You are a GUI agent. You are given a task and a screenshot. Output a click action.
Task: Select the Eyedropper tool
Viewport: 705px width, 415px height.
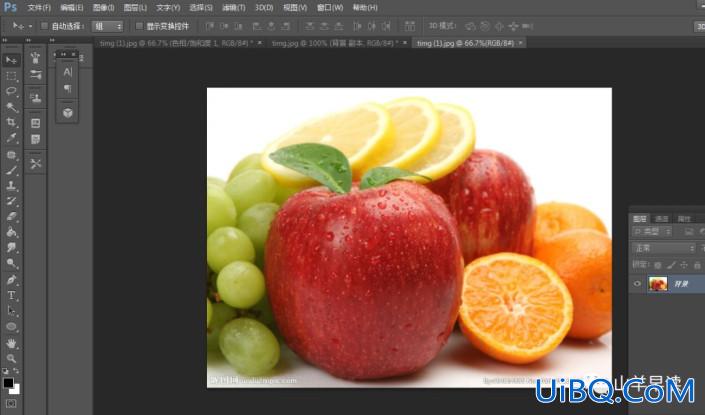point(11,138)
